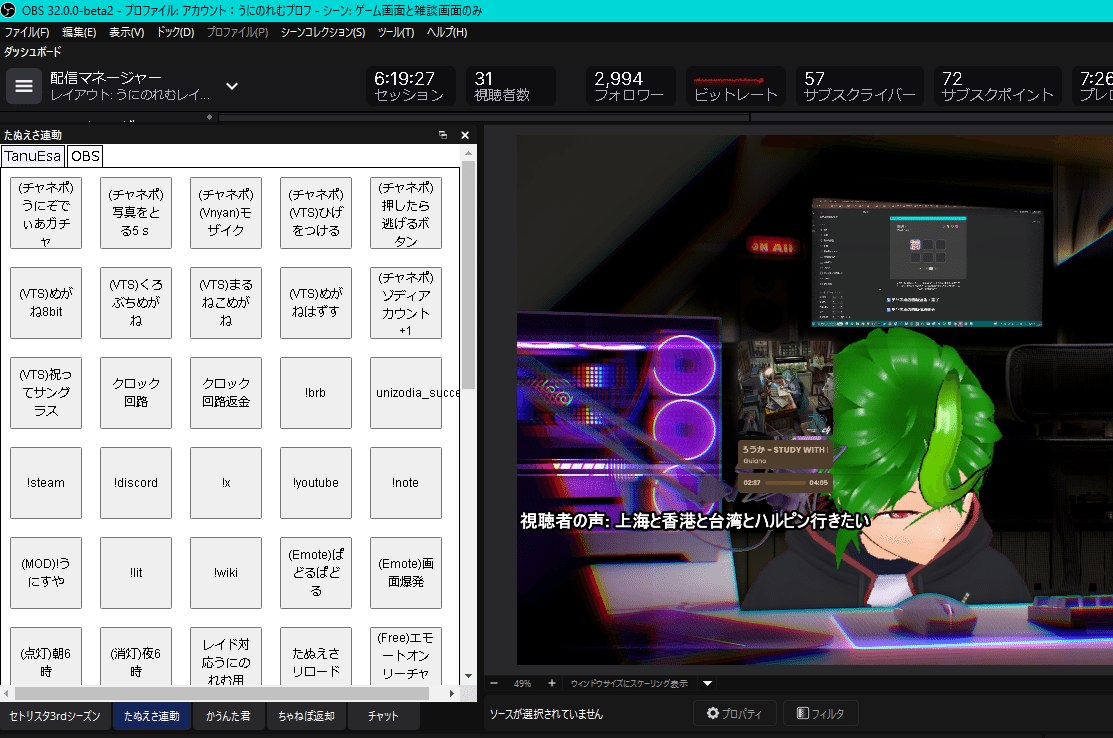This screenshot has height=738, width=1113.
Task: Open the ドック(D) menu
Action: [175, 32]
